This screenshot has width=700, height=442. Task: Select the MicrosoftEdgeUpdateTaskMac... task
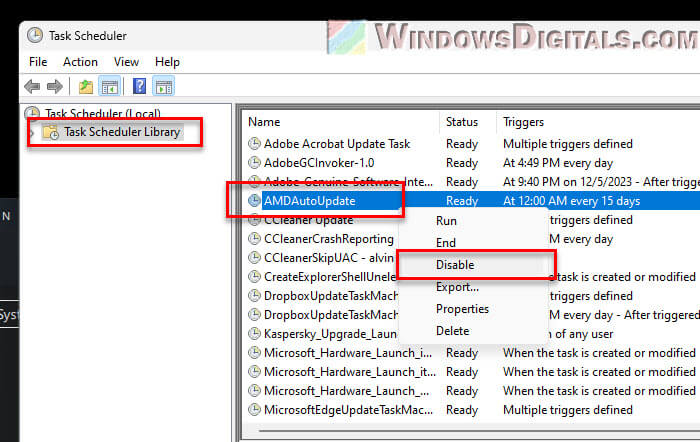[348, 410]
